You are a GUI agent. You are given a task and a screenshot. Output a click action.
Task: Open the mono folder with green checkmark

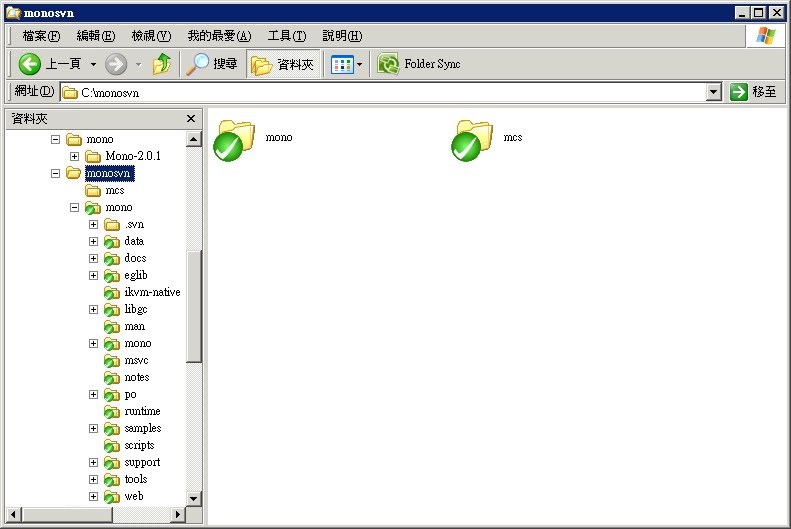coord(234,141)
